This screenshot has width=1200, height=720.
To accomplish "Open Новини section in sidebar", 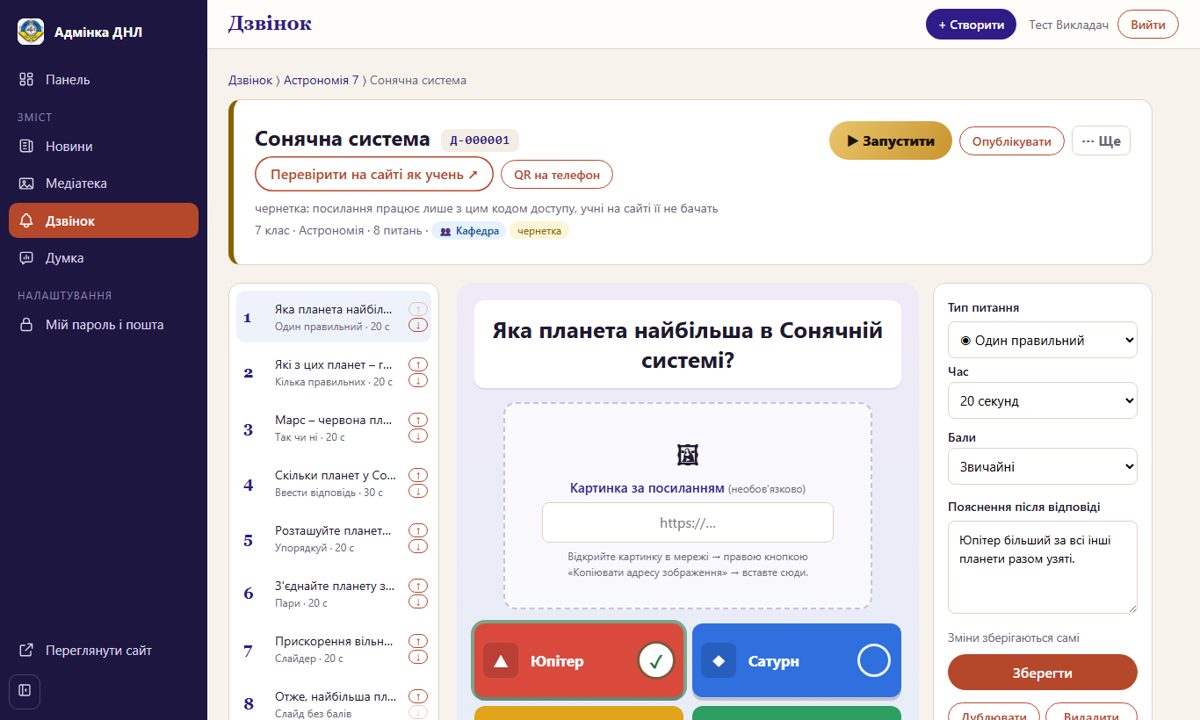I will tap(104, 146).
